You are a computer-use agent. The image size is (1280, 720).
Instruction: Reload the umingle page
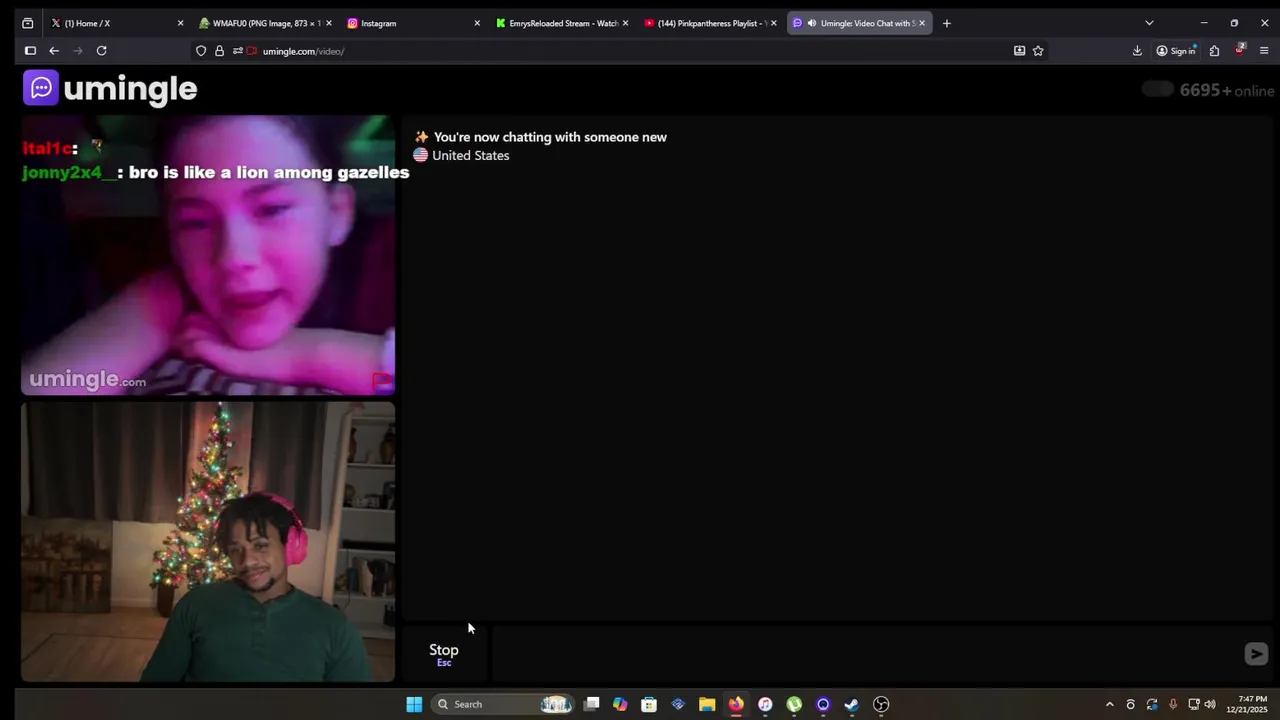pyautogui.click(x=101, y=51)
